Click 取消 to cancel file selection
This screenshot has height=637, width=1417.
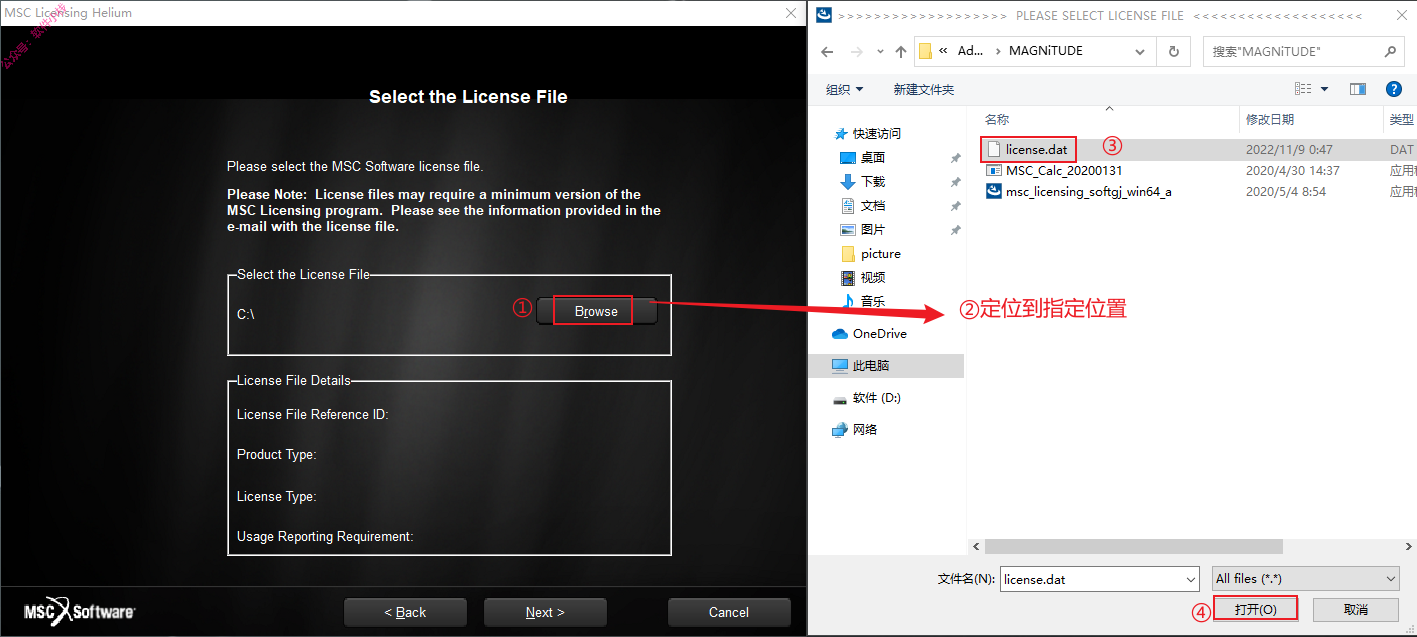pyautogui.click(x=1355, y=609)
